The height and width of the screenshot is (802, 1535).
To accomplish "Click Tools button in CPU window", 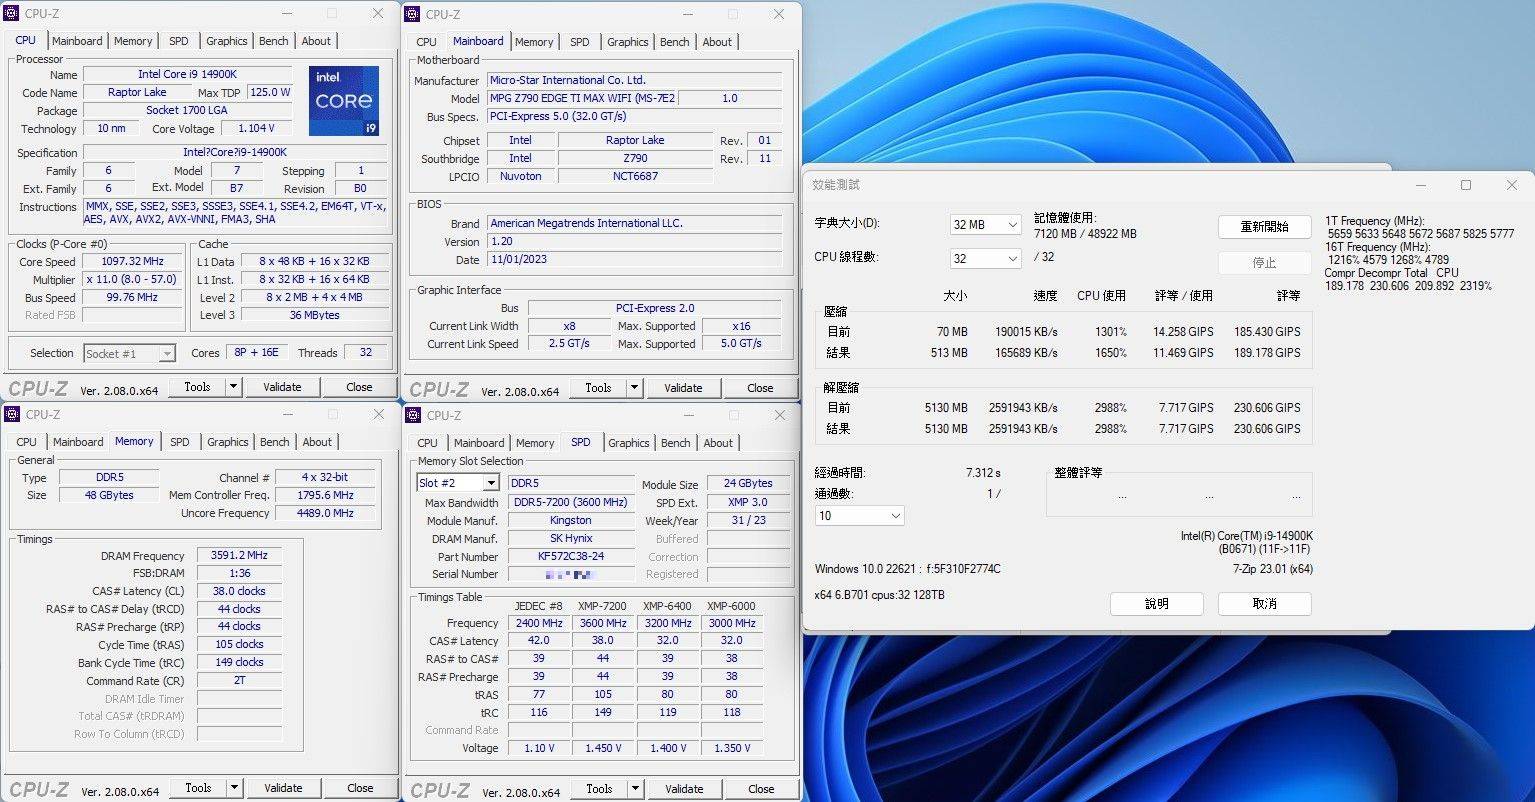I will point(197,387).
